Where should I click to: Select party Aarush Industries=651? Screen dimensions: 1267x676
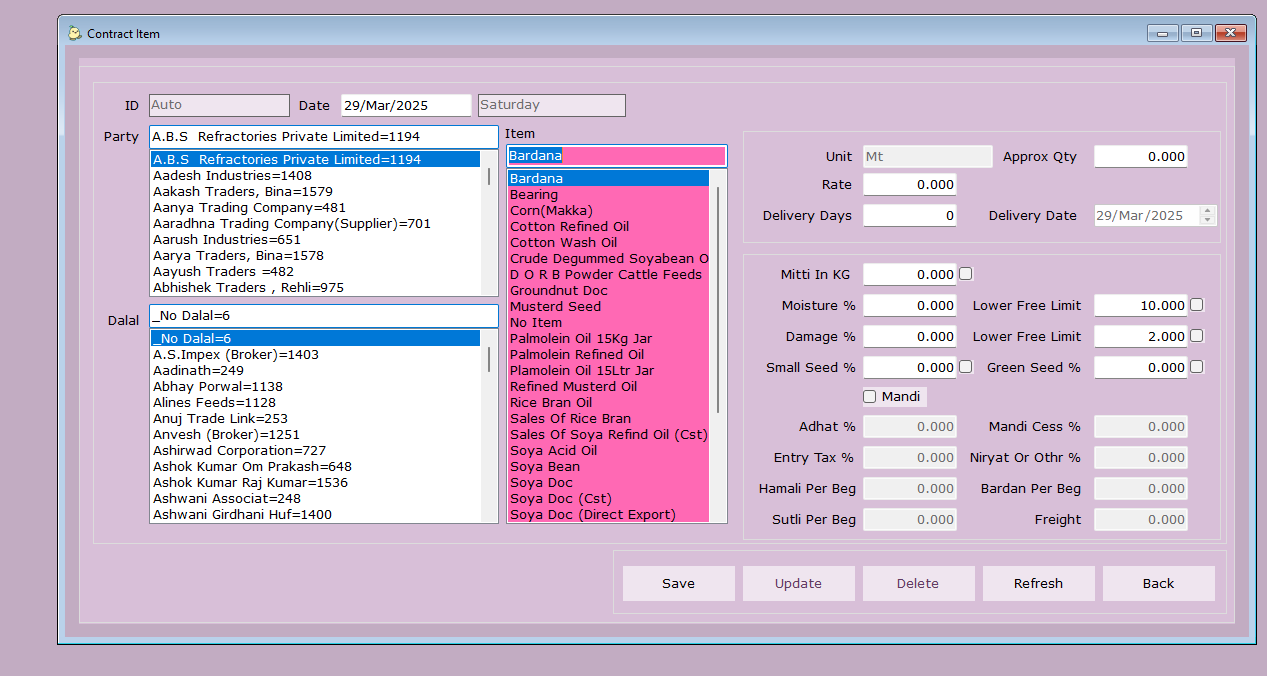pos(315,240)
